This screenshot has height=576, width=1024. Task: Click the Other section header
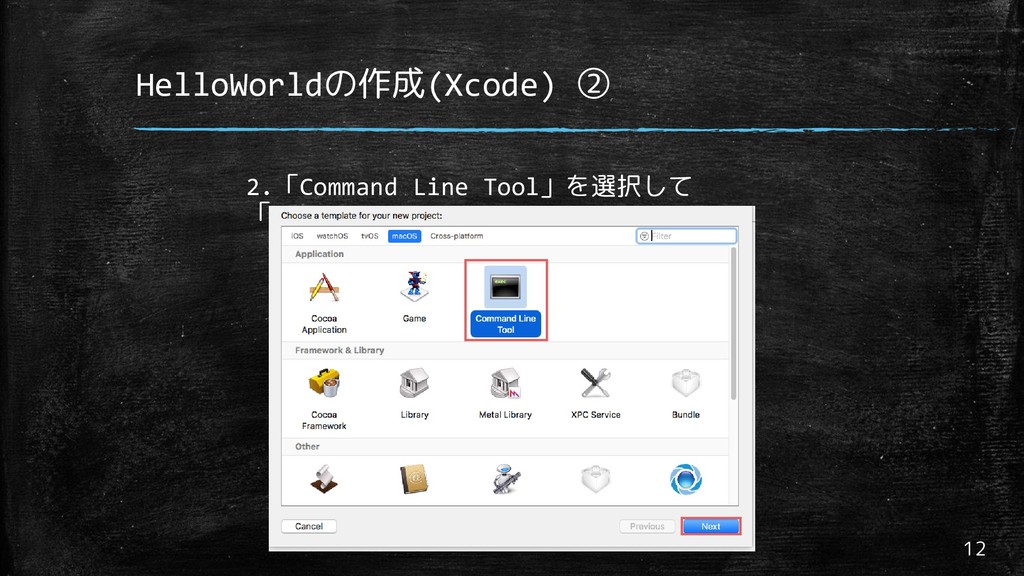pos(307,447)
